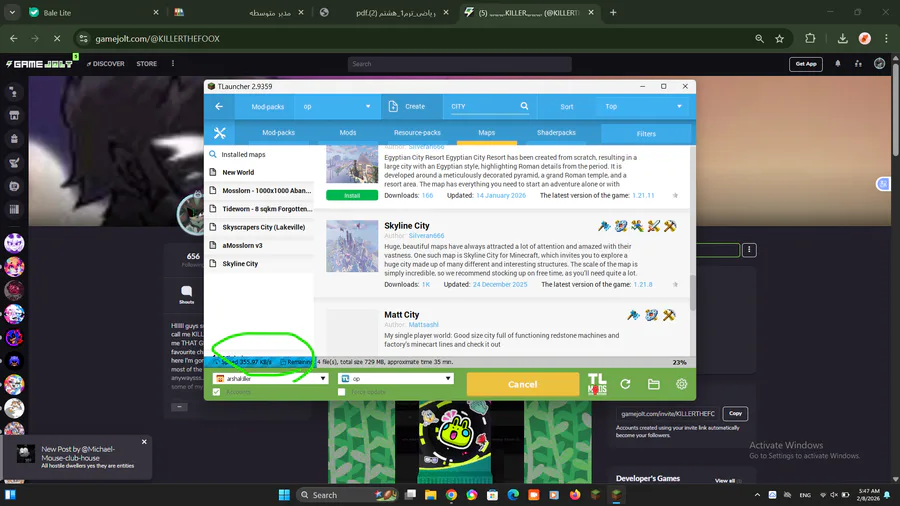Open author Silveran666 link under Skyline City
The height and width of the screenshot is (506, 900).
[426, 236]
